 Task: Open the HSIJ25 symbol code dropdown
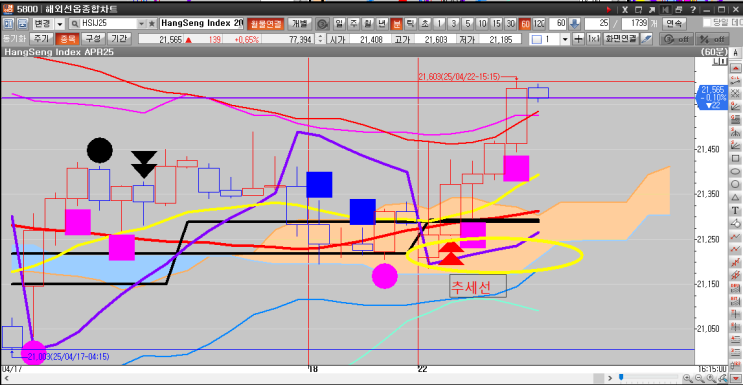142,24
